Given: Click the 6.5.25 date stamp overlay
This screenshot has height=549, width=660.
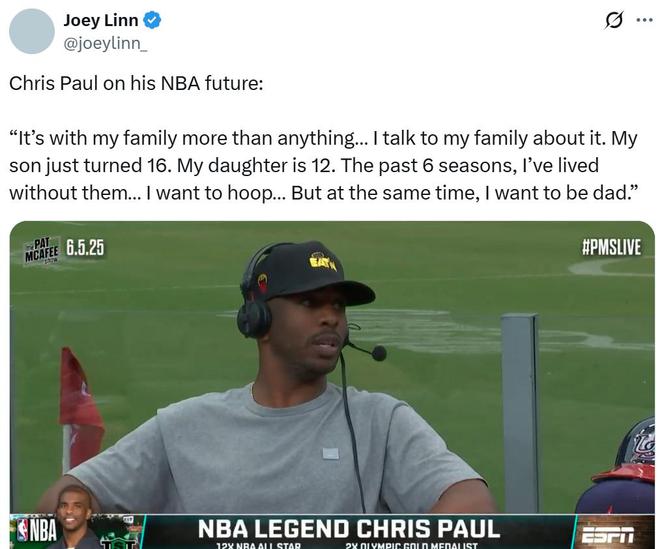Looking at the screenshot, I should pos(85,248).
